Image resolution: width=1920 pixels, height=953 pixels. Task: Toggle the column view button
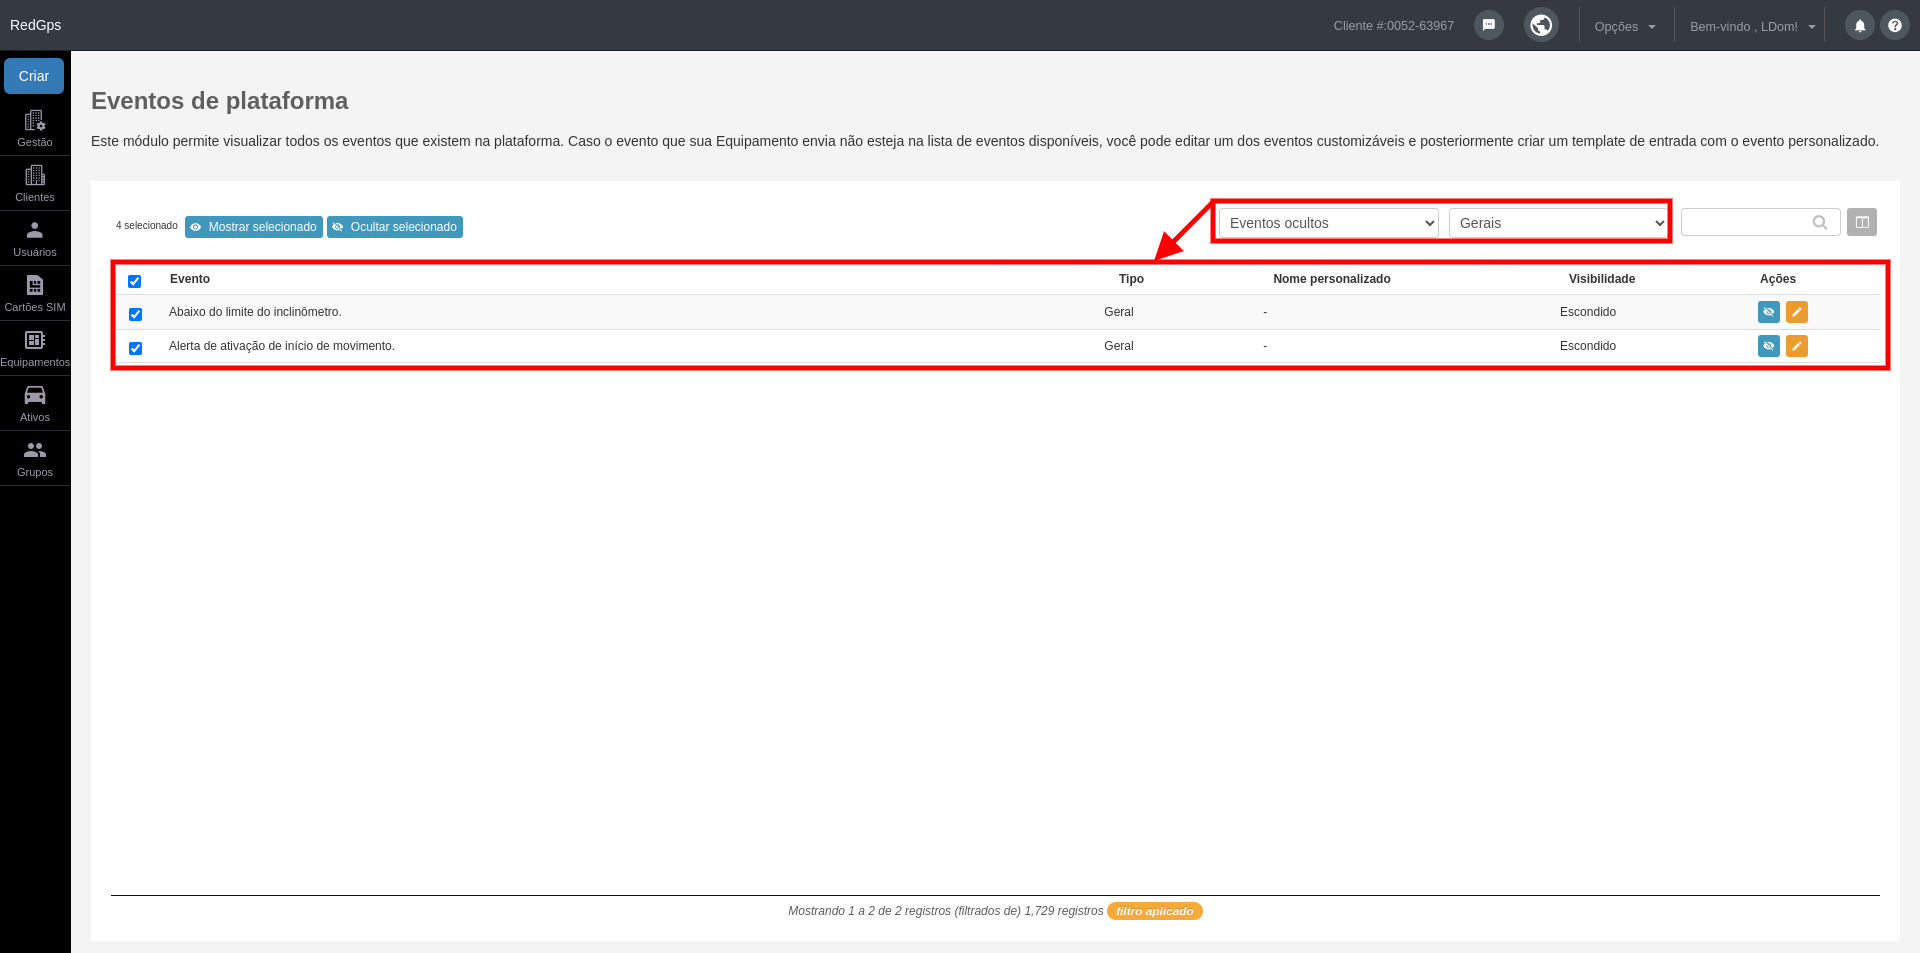click(1862, 222)
